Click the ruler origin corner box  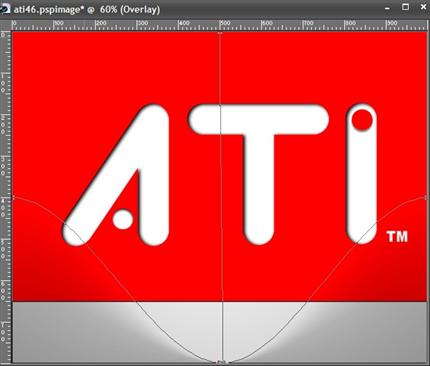tap(6, 25)
